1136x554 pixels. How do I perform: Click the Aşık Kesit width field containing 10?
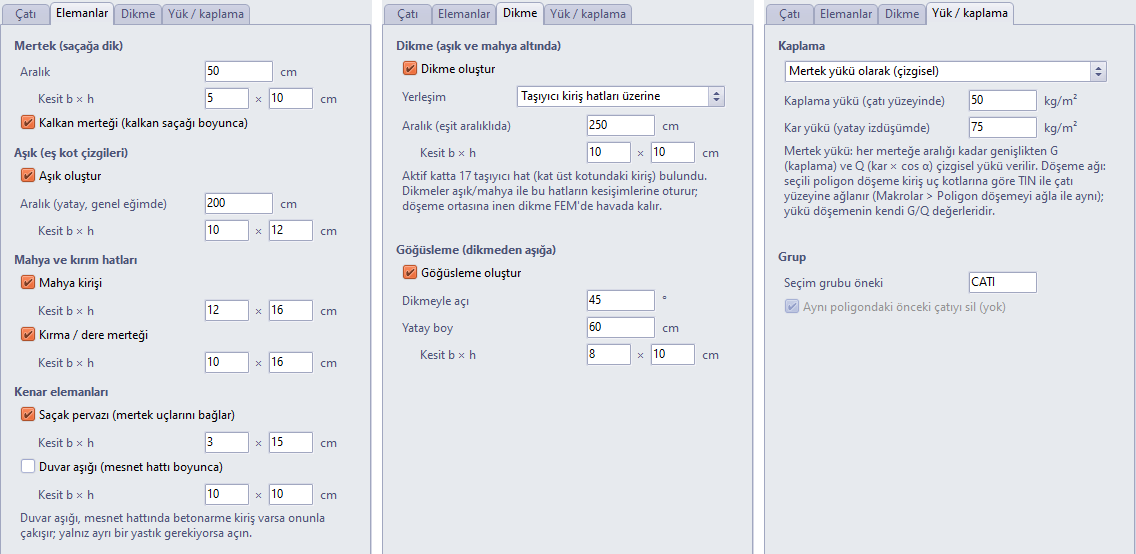(227, 230)
